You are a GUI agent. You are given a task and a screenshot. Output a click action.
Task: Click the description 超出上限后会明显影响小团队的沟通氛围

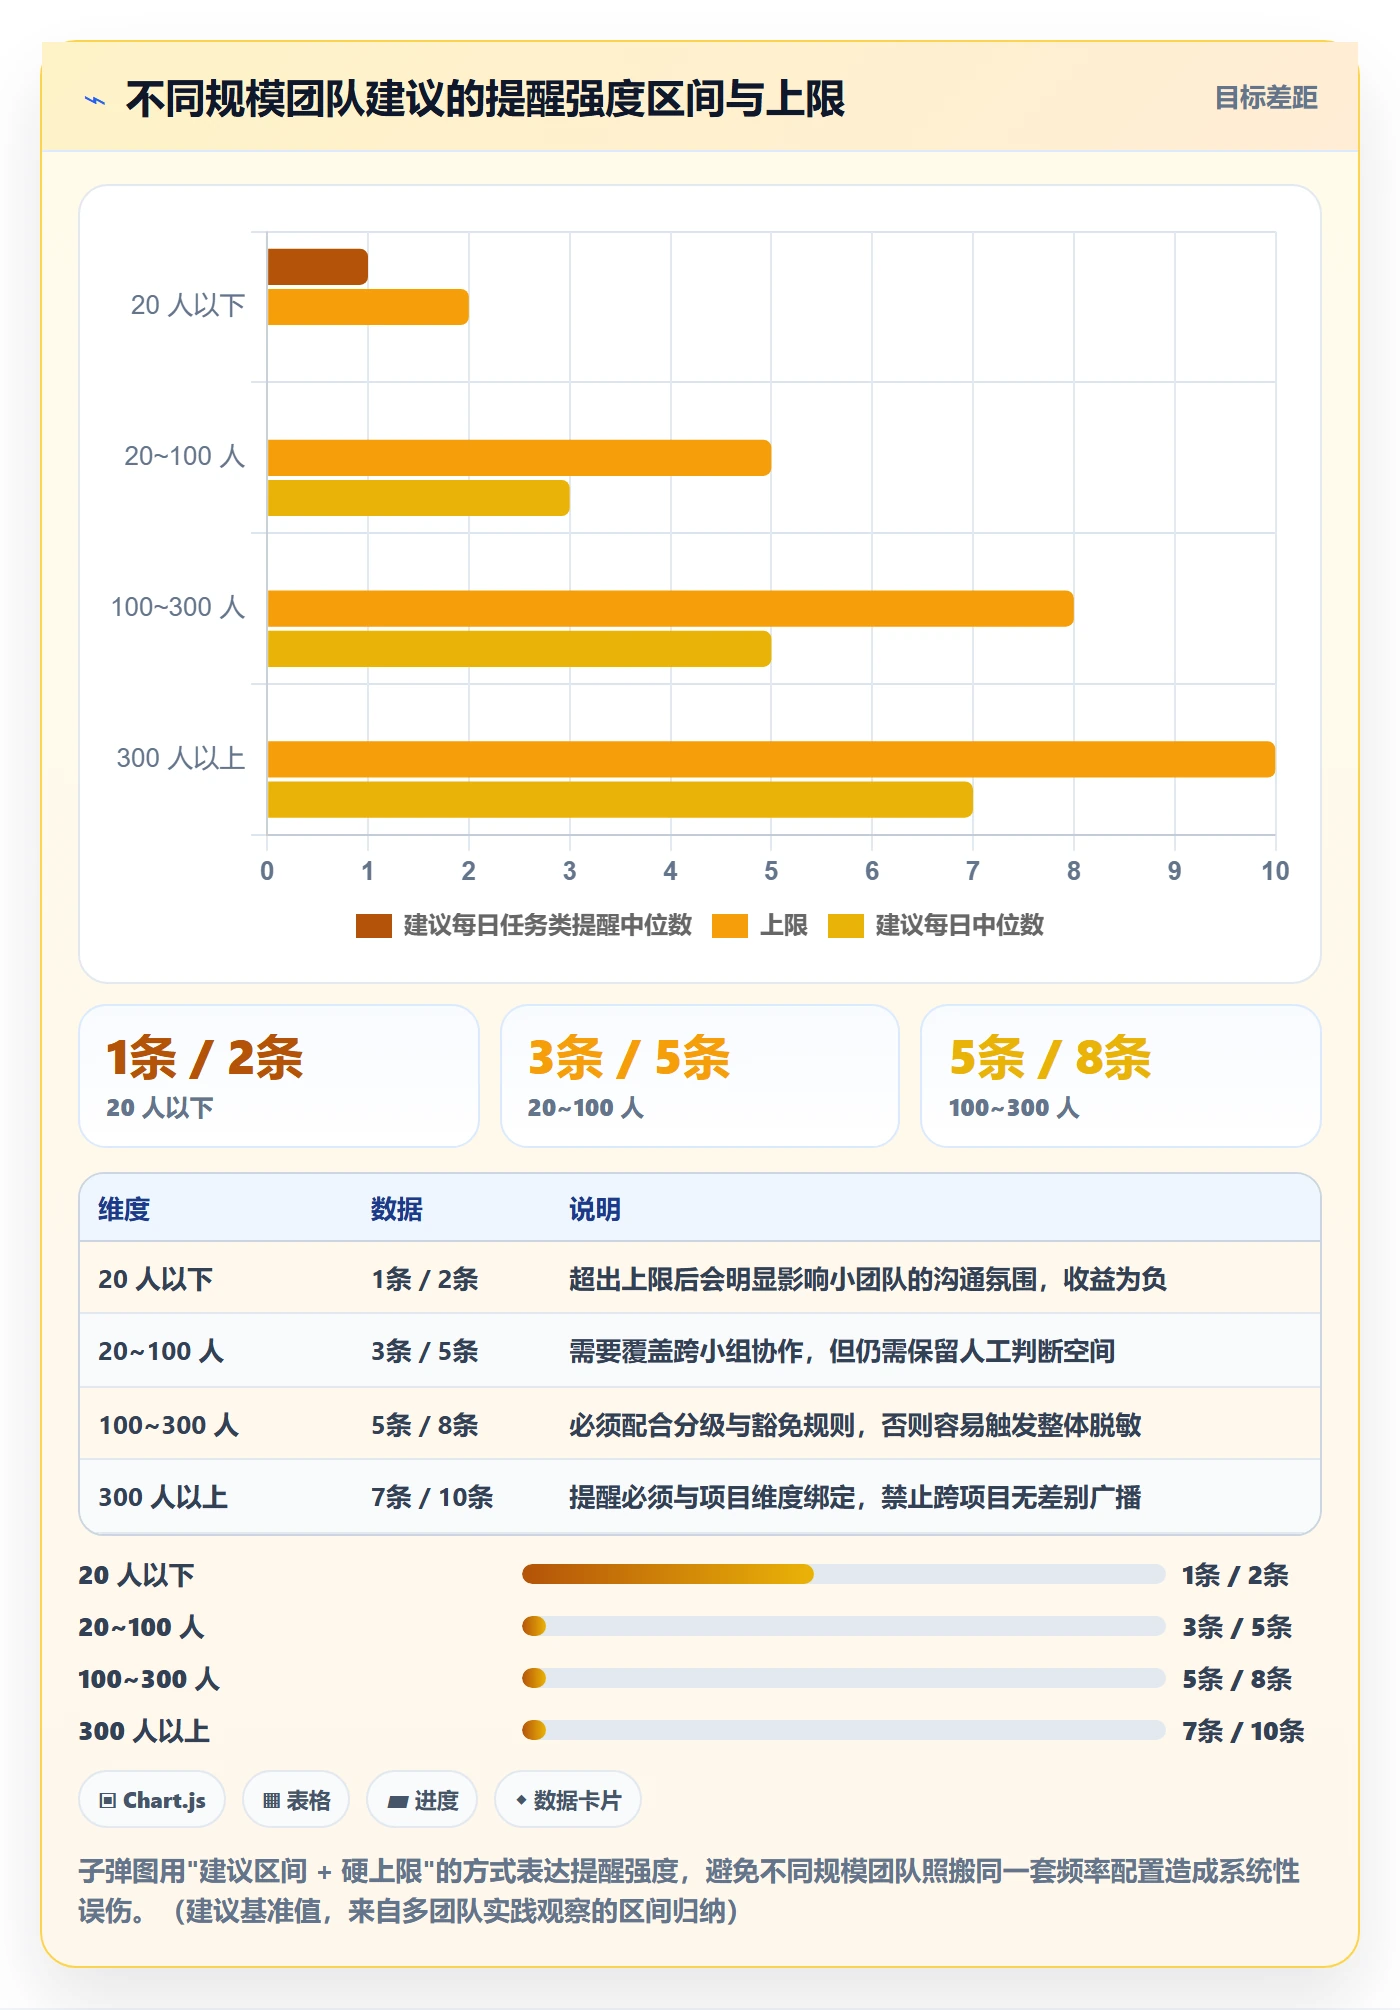click(x=868, y=1279)
